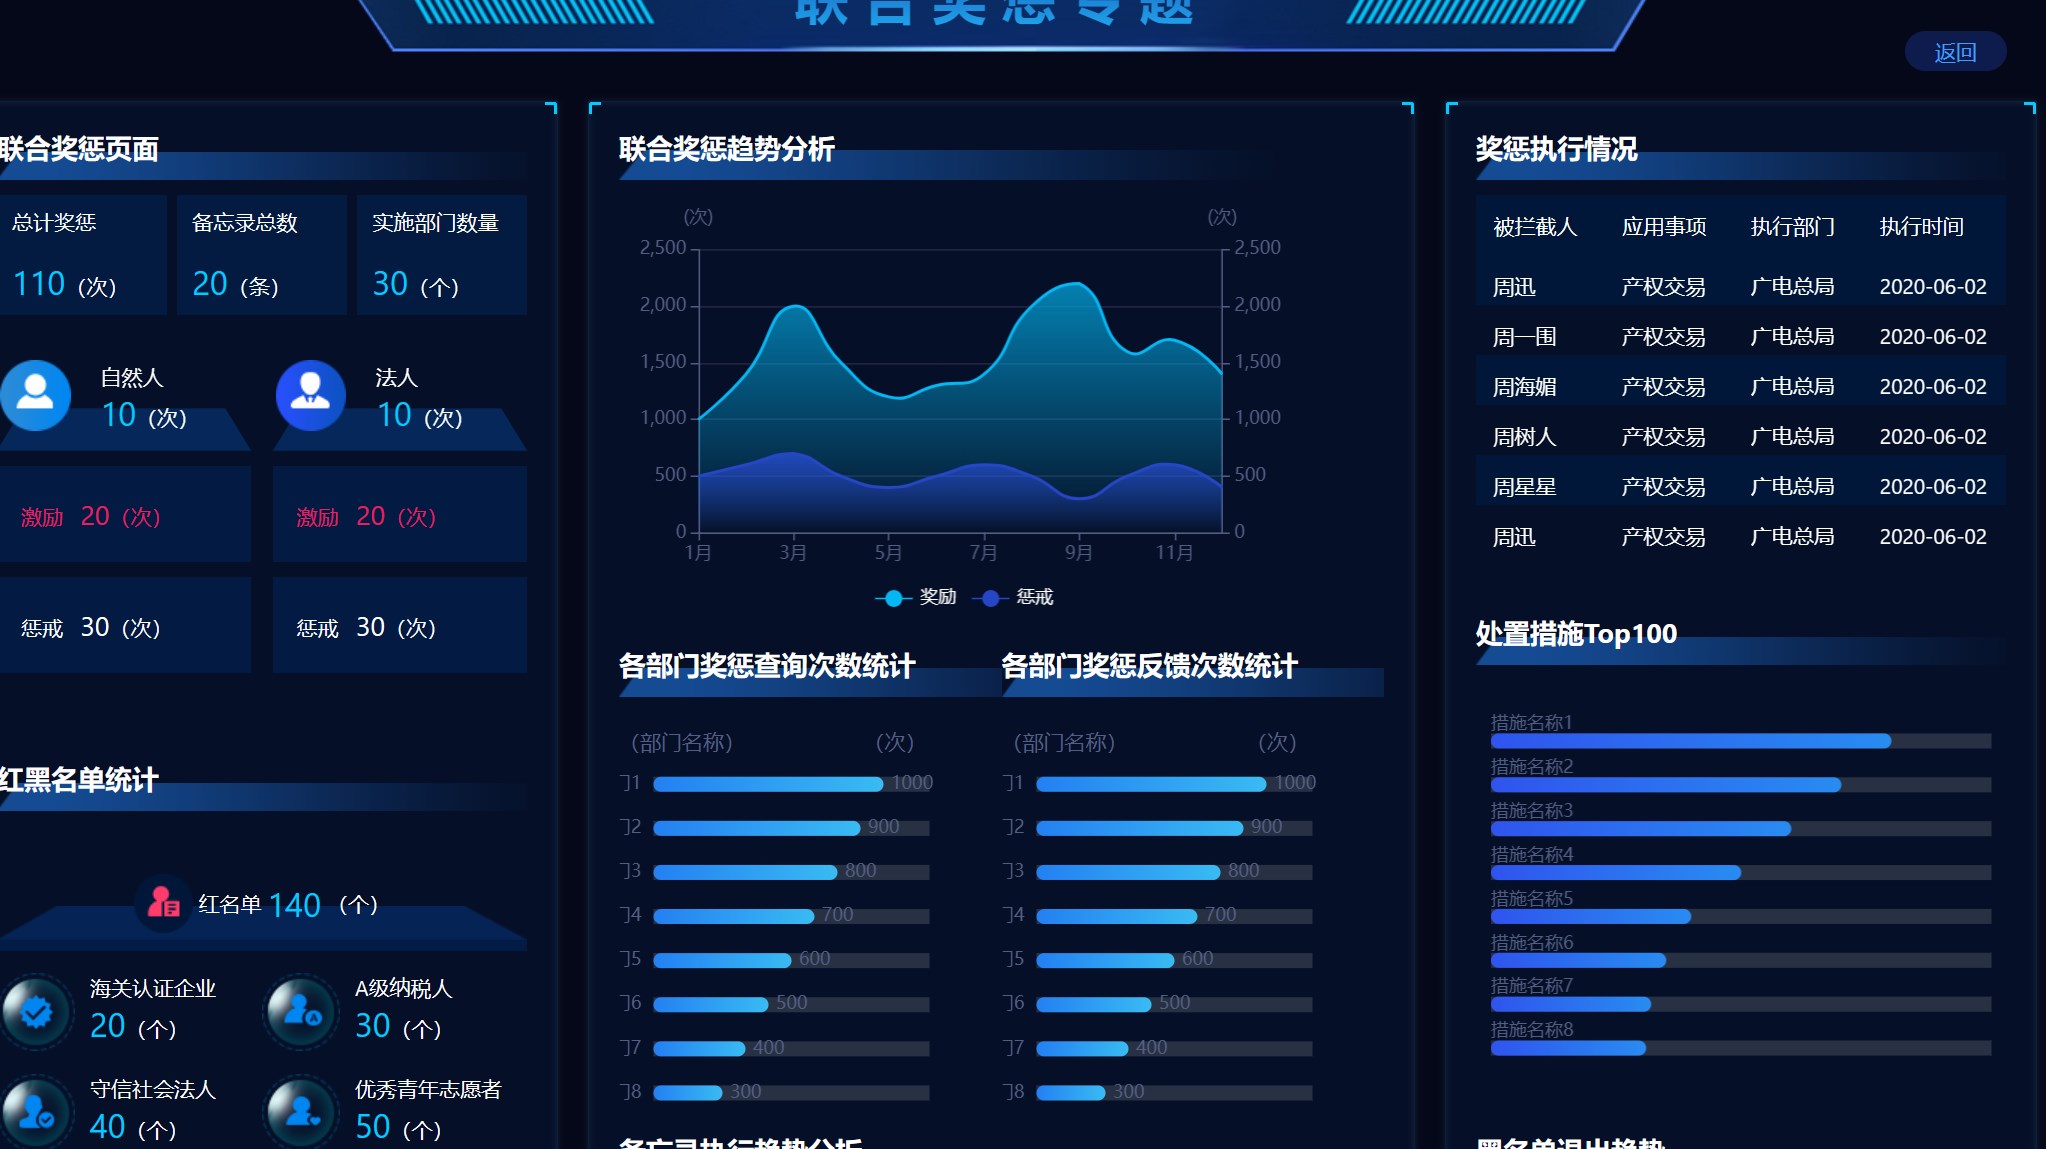Click the 自然人 person avatar icon
2046x1149 pixels.
(x=36, y=395)
